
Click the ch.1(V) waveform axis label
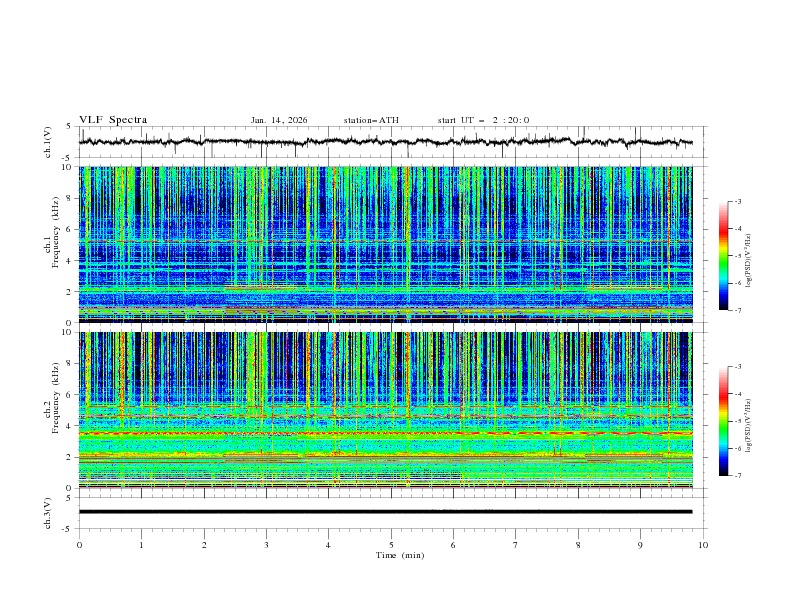50,142
